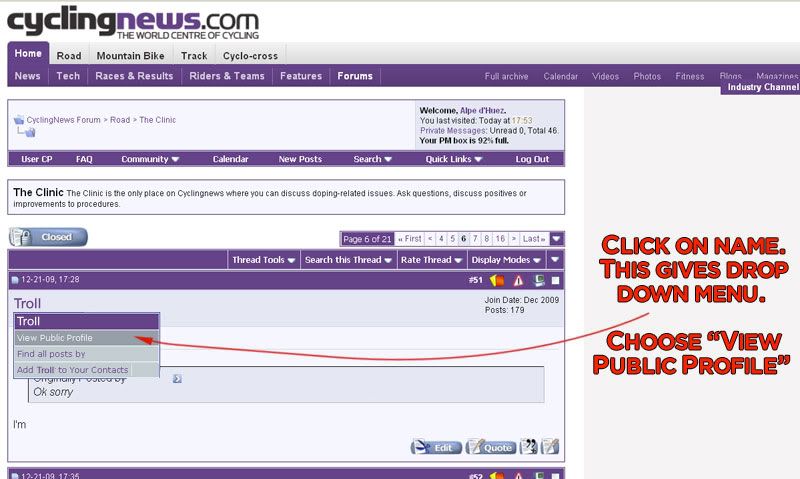This screenshot has width=800, height=479.
Task: Go to page 16 of thread
Action: (x=500, y=239)
